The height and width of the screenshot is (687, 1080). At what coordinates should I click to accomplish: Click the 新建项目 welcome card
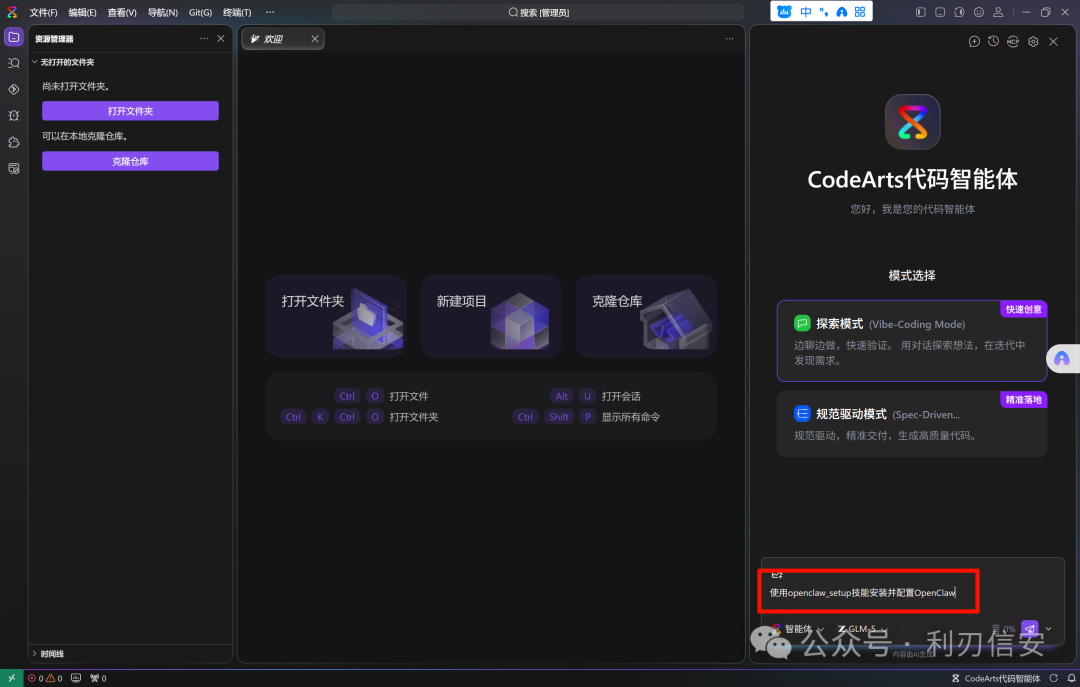pyautogui.click(x=491, y=316)
